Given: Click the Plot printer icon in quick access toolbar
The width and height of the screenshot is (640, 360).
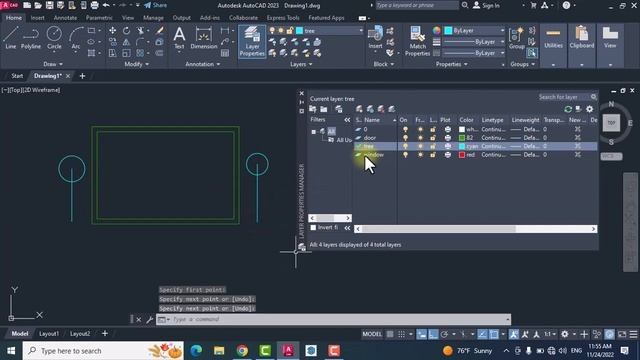Looking at the screenshot, I should [x=95, y=5].
